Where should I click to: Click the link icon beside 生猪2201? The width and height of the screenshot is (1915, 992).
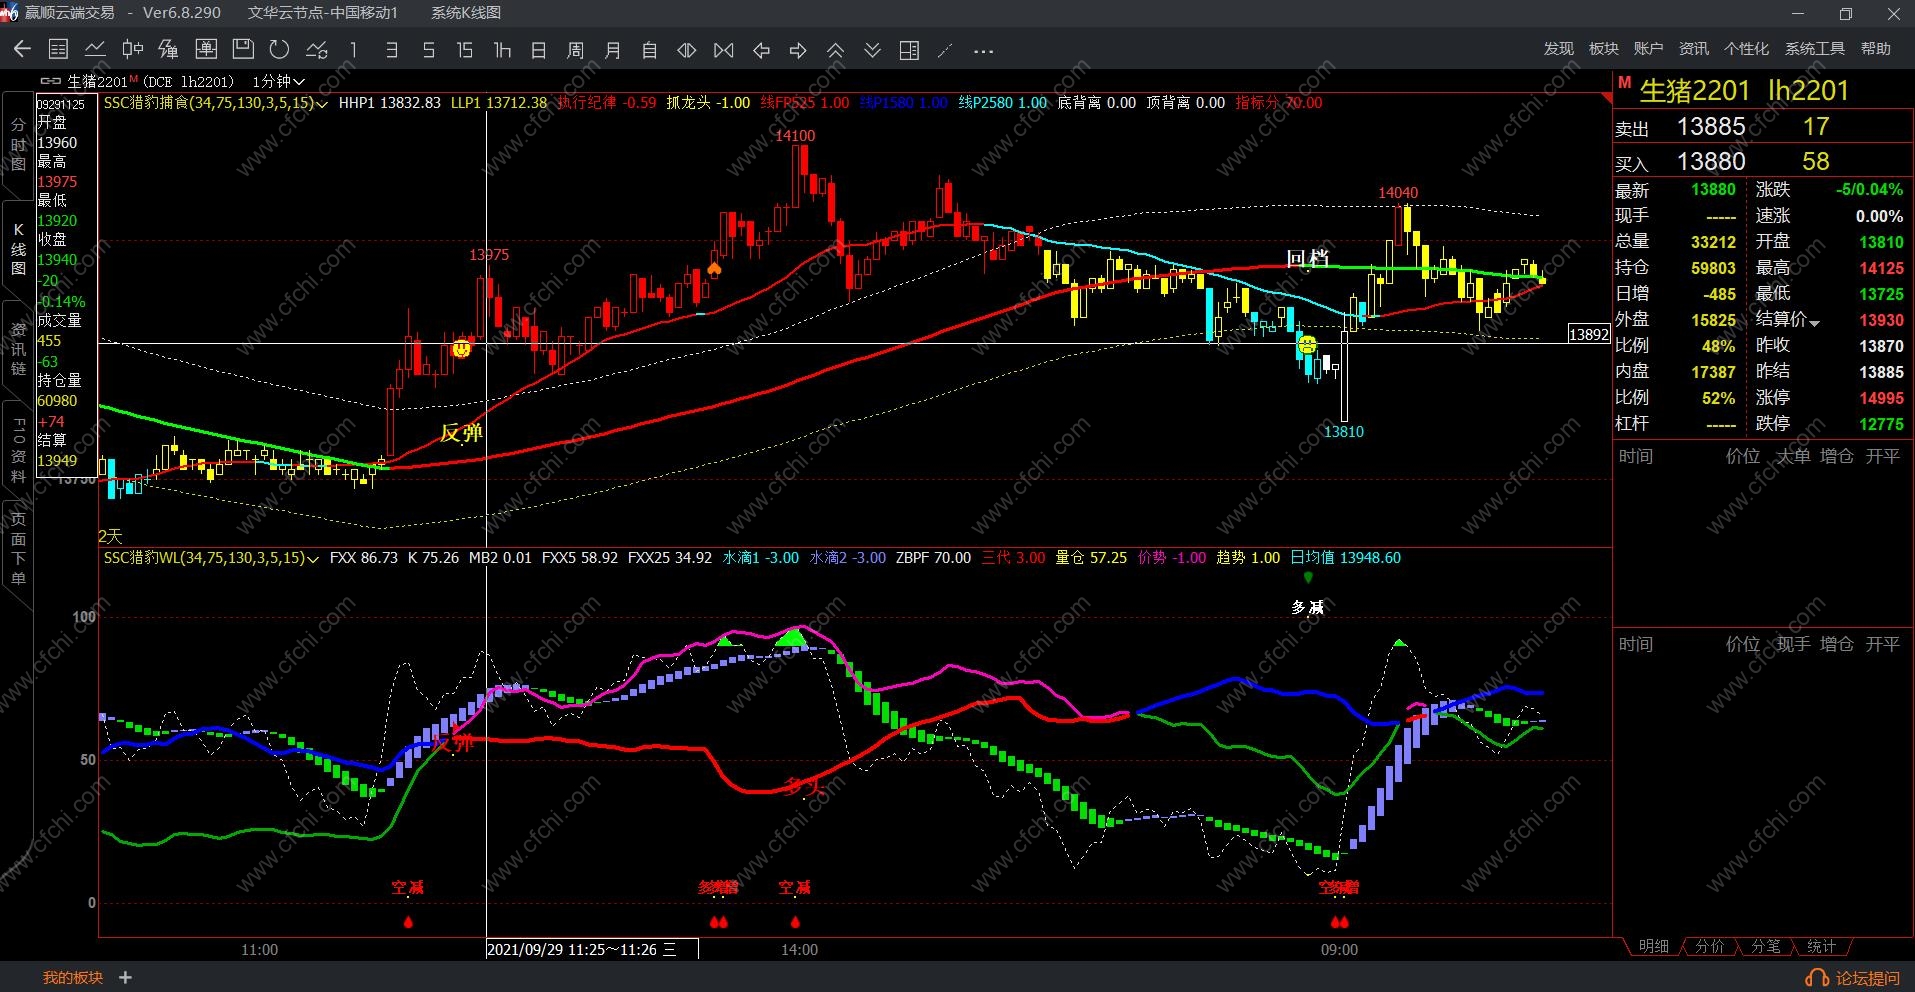[50, 81]
